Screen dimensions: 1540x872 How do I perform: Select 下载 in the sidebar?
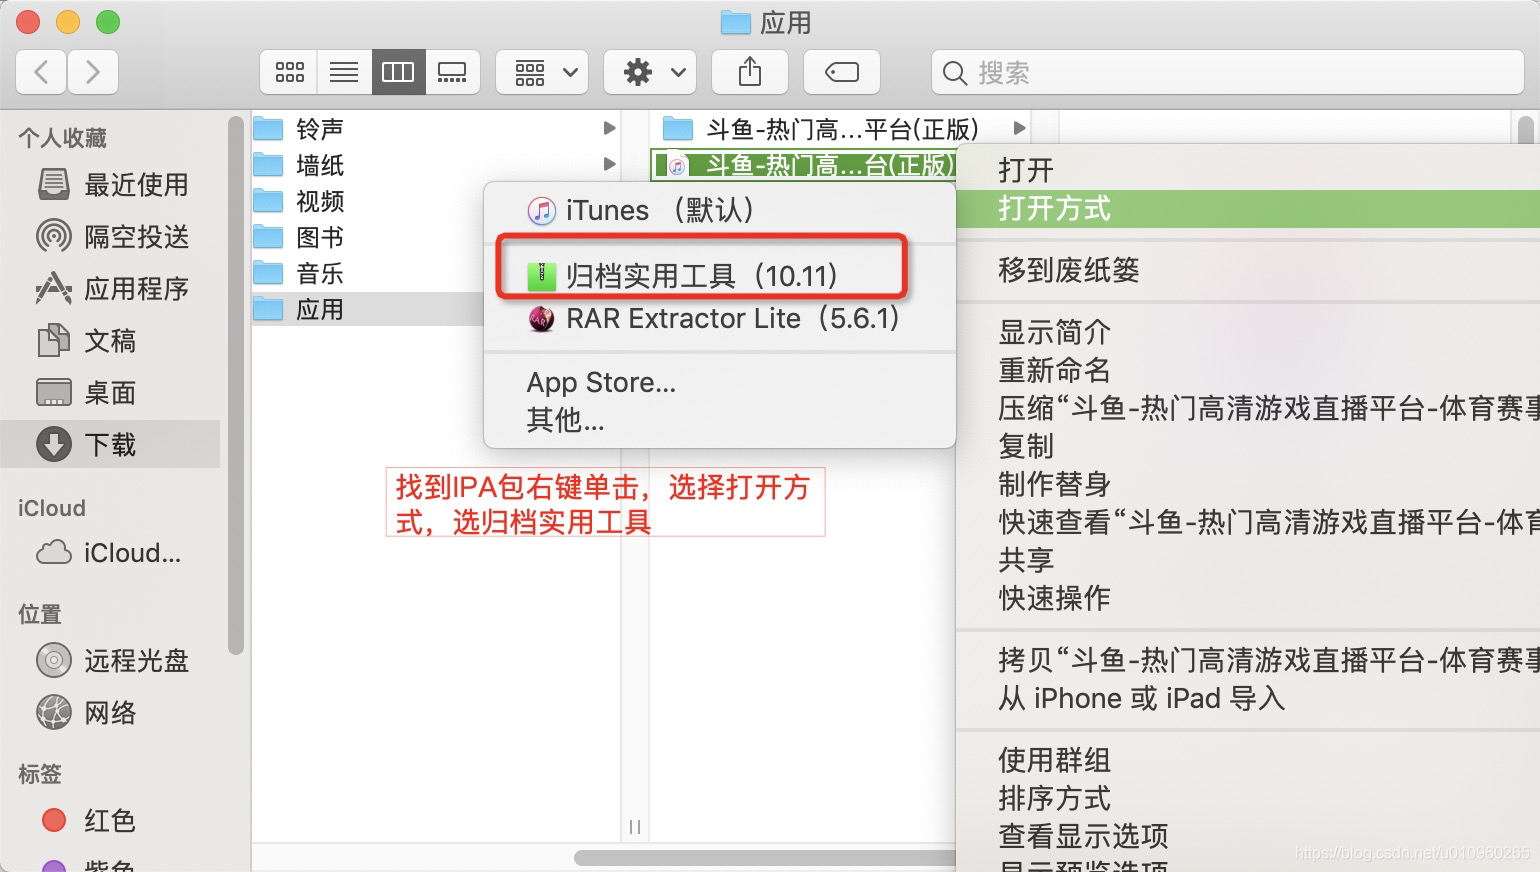[110, 444]
